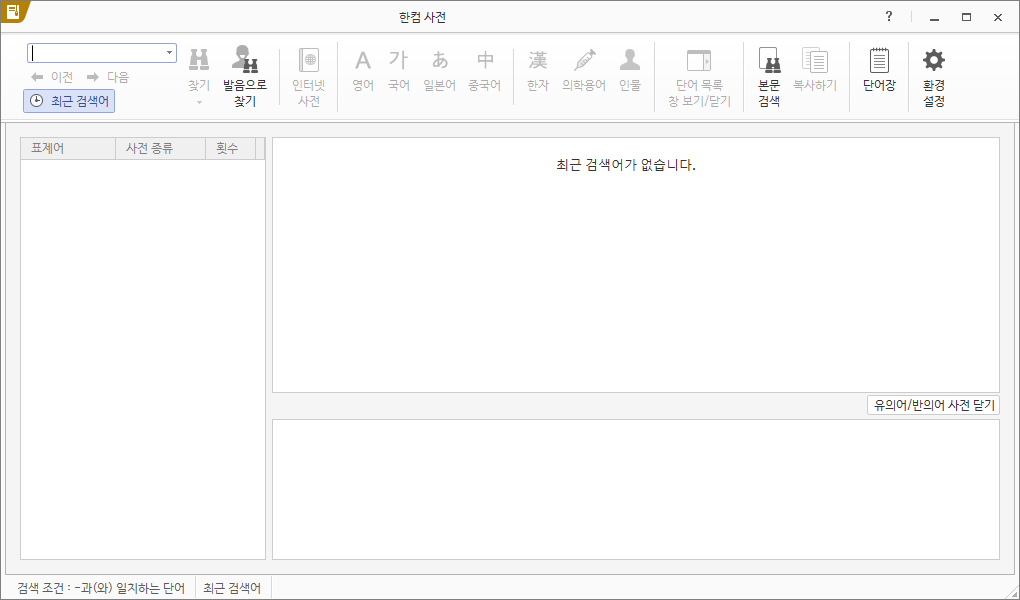Open the 인터넷 사전 internet dictionary

[x=309, y=77]
